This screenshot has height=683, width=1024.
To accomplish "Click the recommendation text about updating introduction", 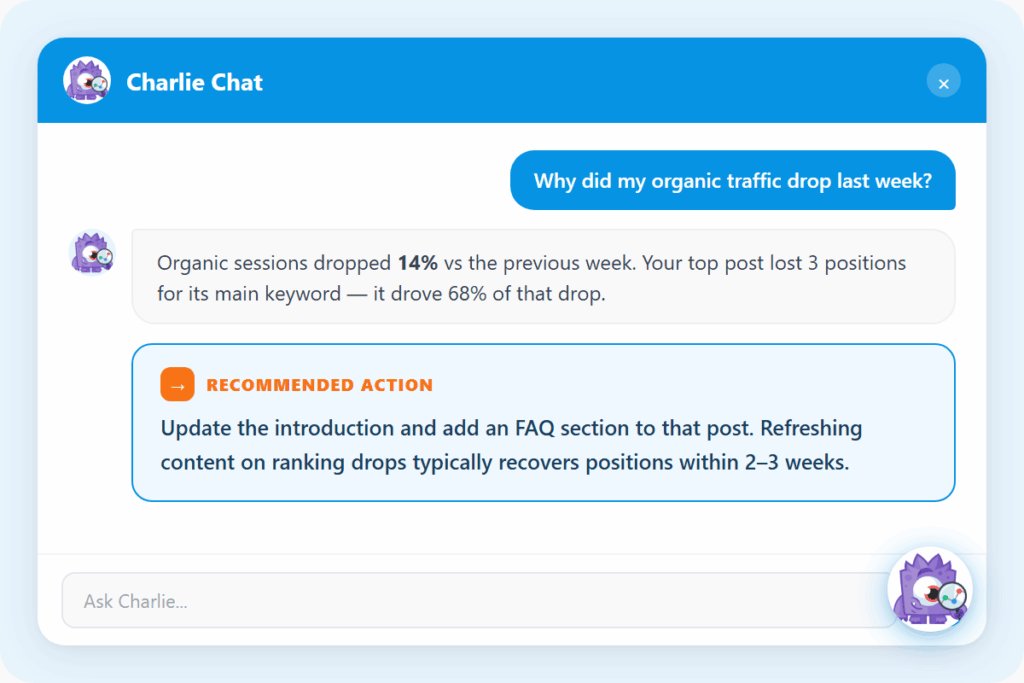I will click(511, 445).
